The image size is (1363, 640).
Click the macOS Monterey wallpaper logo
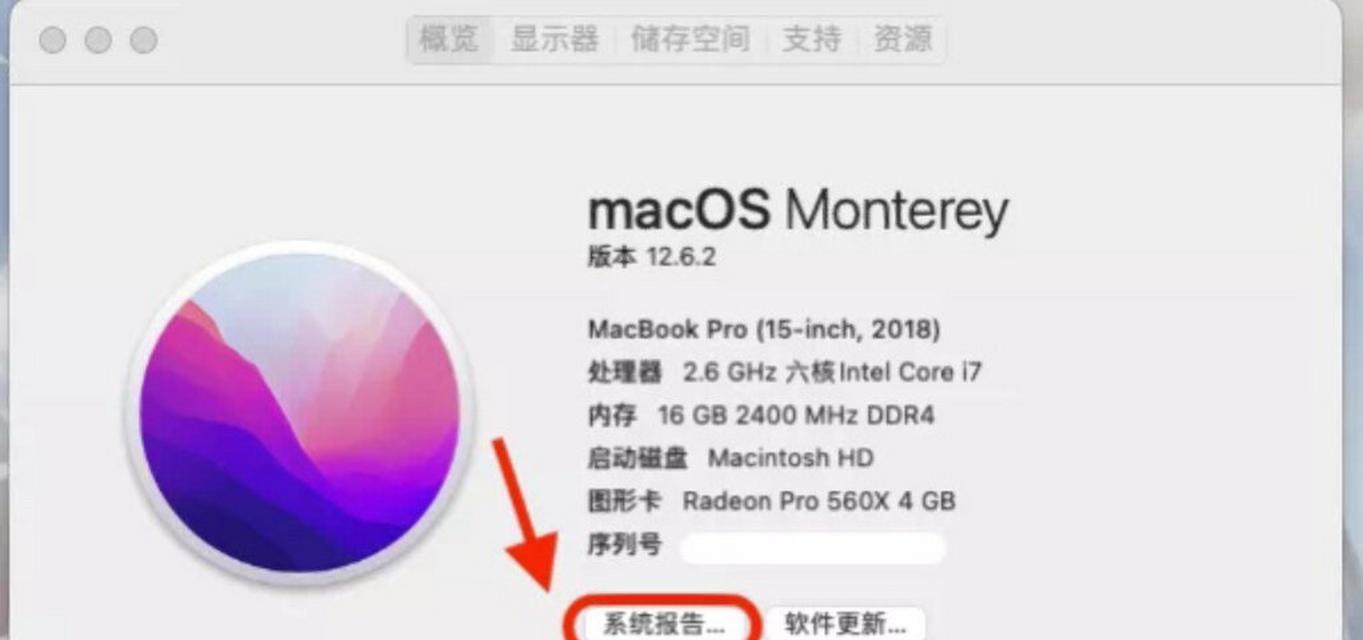click(x=299, y=411)
